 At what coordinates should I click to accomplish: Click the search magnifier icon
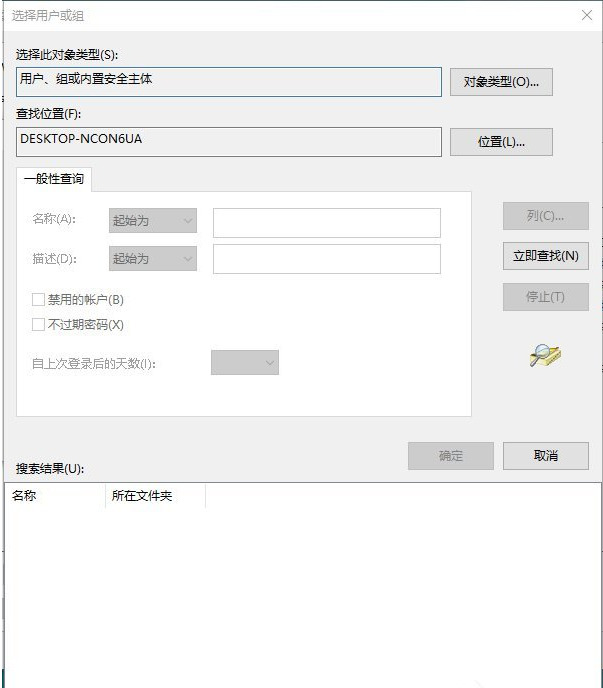pos(545,355)
